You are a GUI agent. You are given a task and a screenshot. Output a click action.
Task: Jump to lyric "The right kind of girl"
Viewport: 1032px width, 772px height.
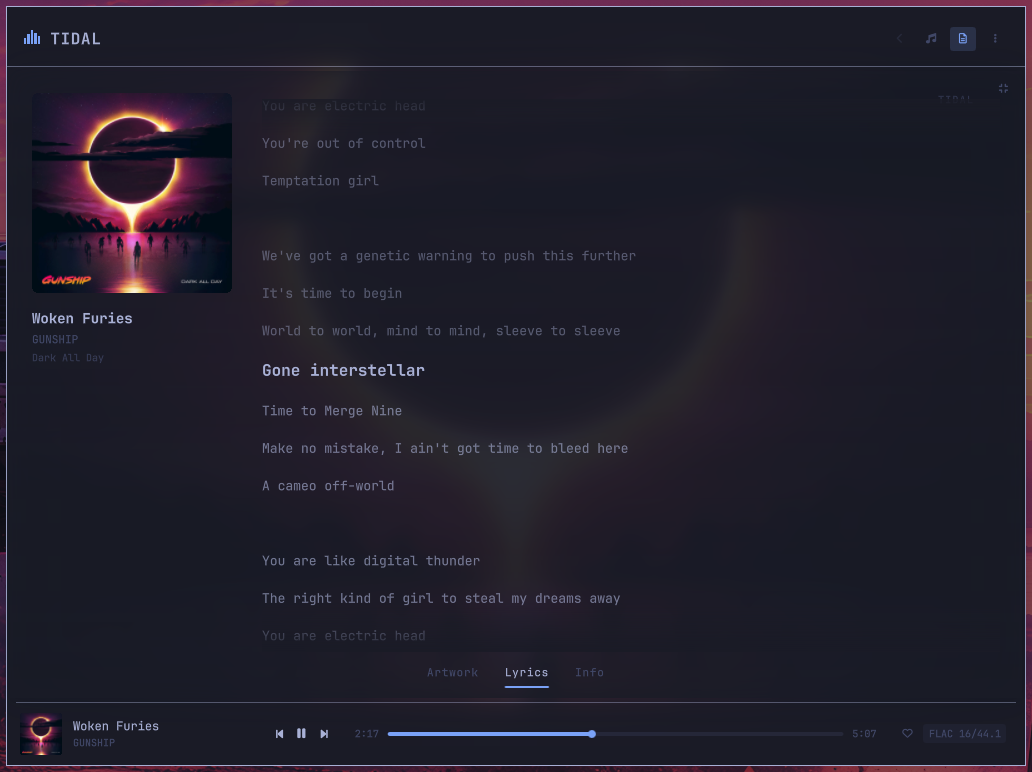pyautogui.click(x=441, y=598)
